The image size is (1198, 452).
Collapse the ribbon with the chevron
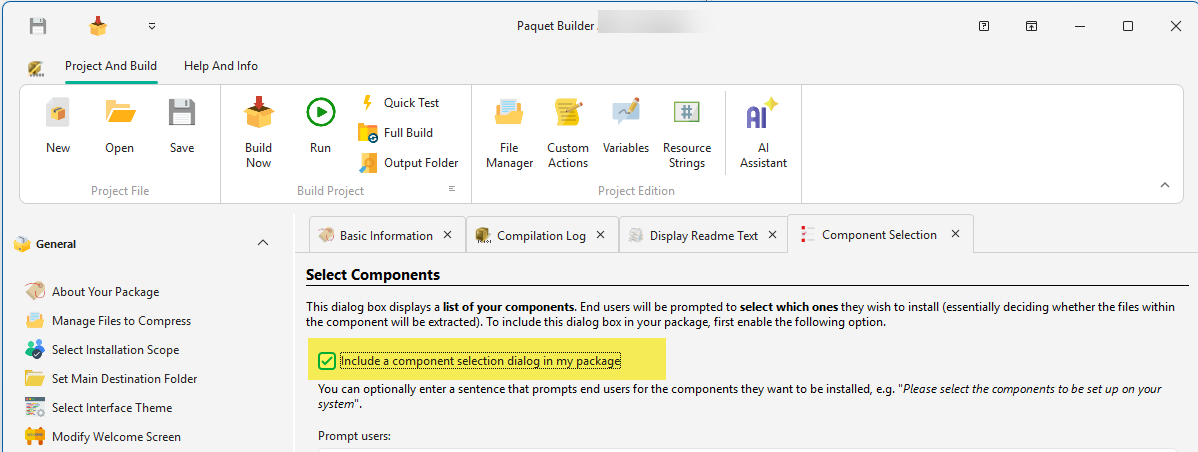(1165, 185)
